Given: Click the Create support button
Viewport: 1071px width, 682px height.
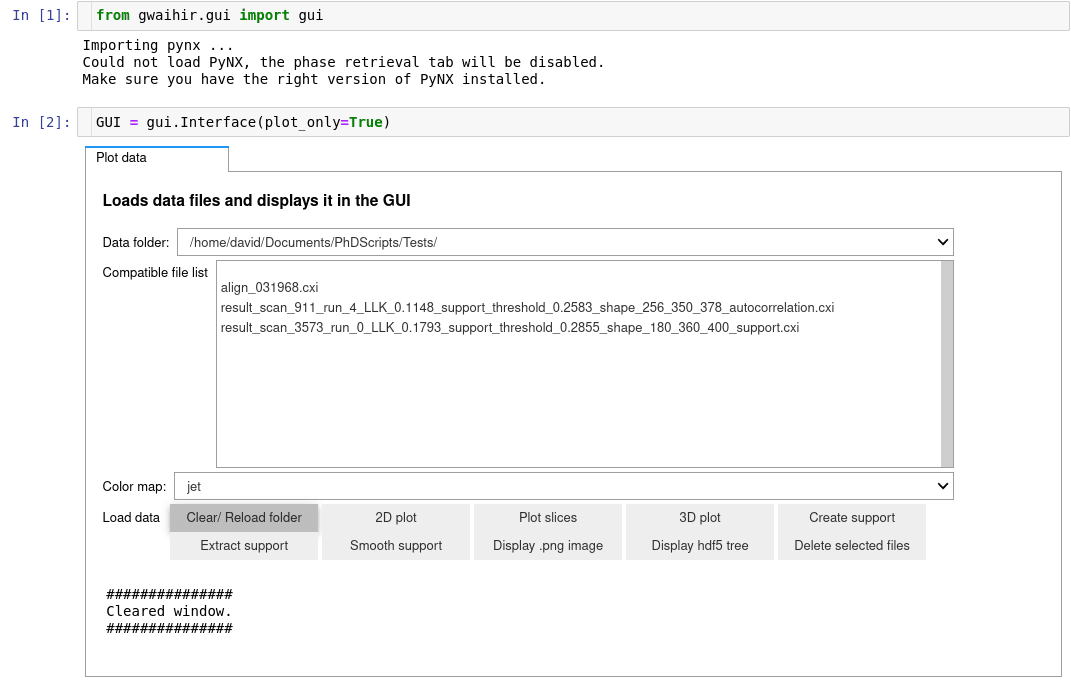Looking at the screenshot, I should tap(852, 518).
